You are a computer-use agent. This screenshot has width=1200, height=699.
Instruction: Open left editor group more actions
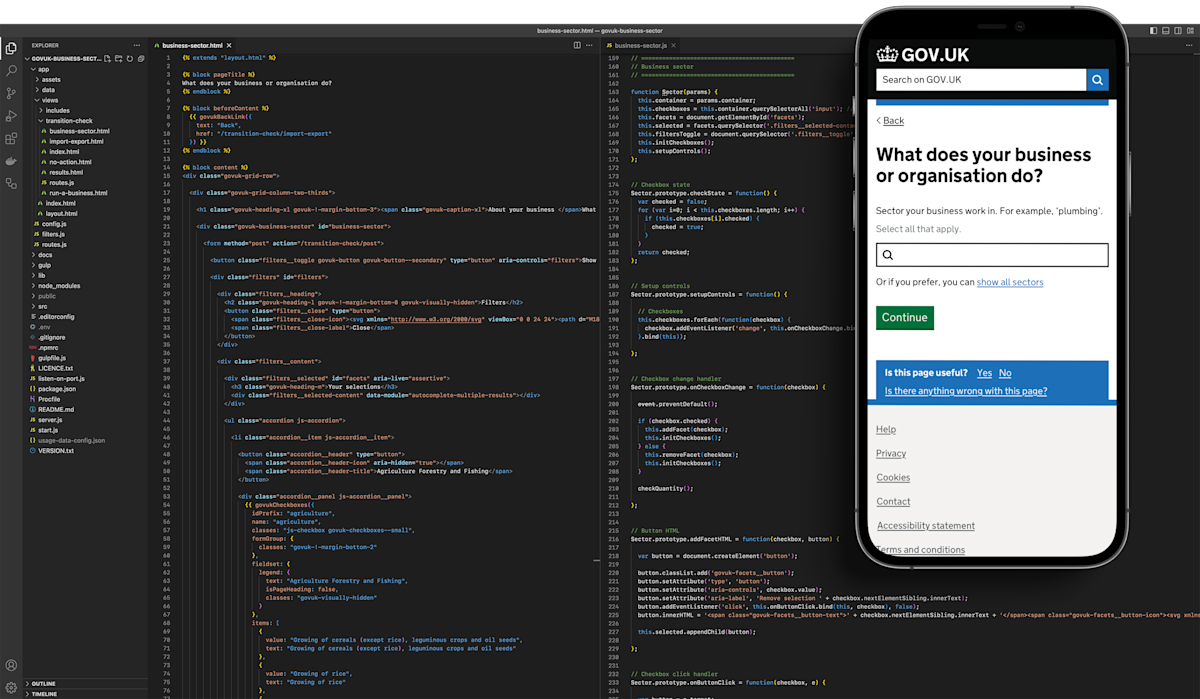pos(590,45)
